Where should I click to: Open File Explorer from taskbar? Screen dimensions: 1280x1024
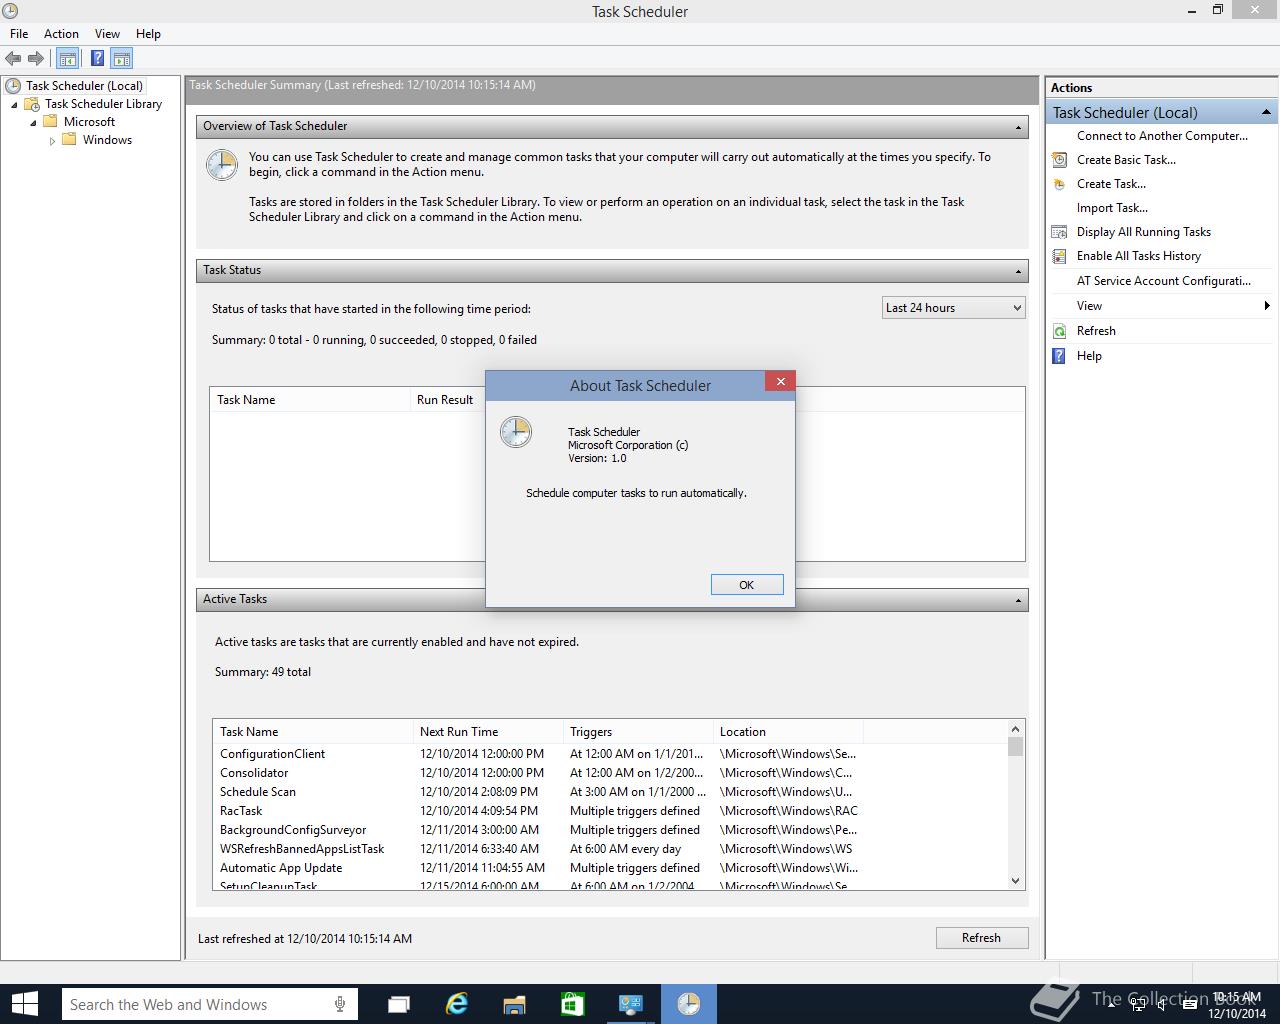coord(515,1004)
